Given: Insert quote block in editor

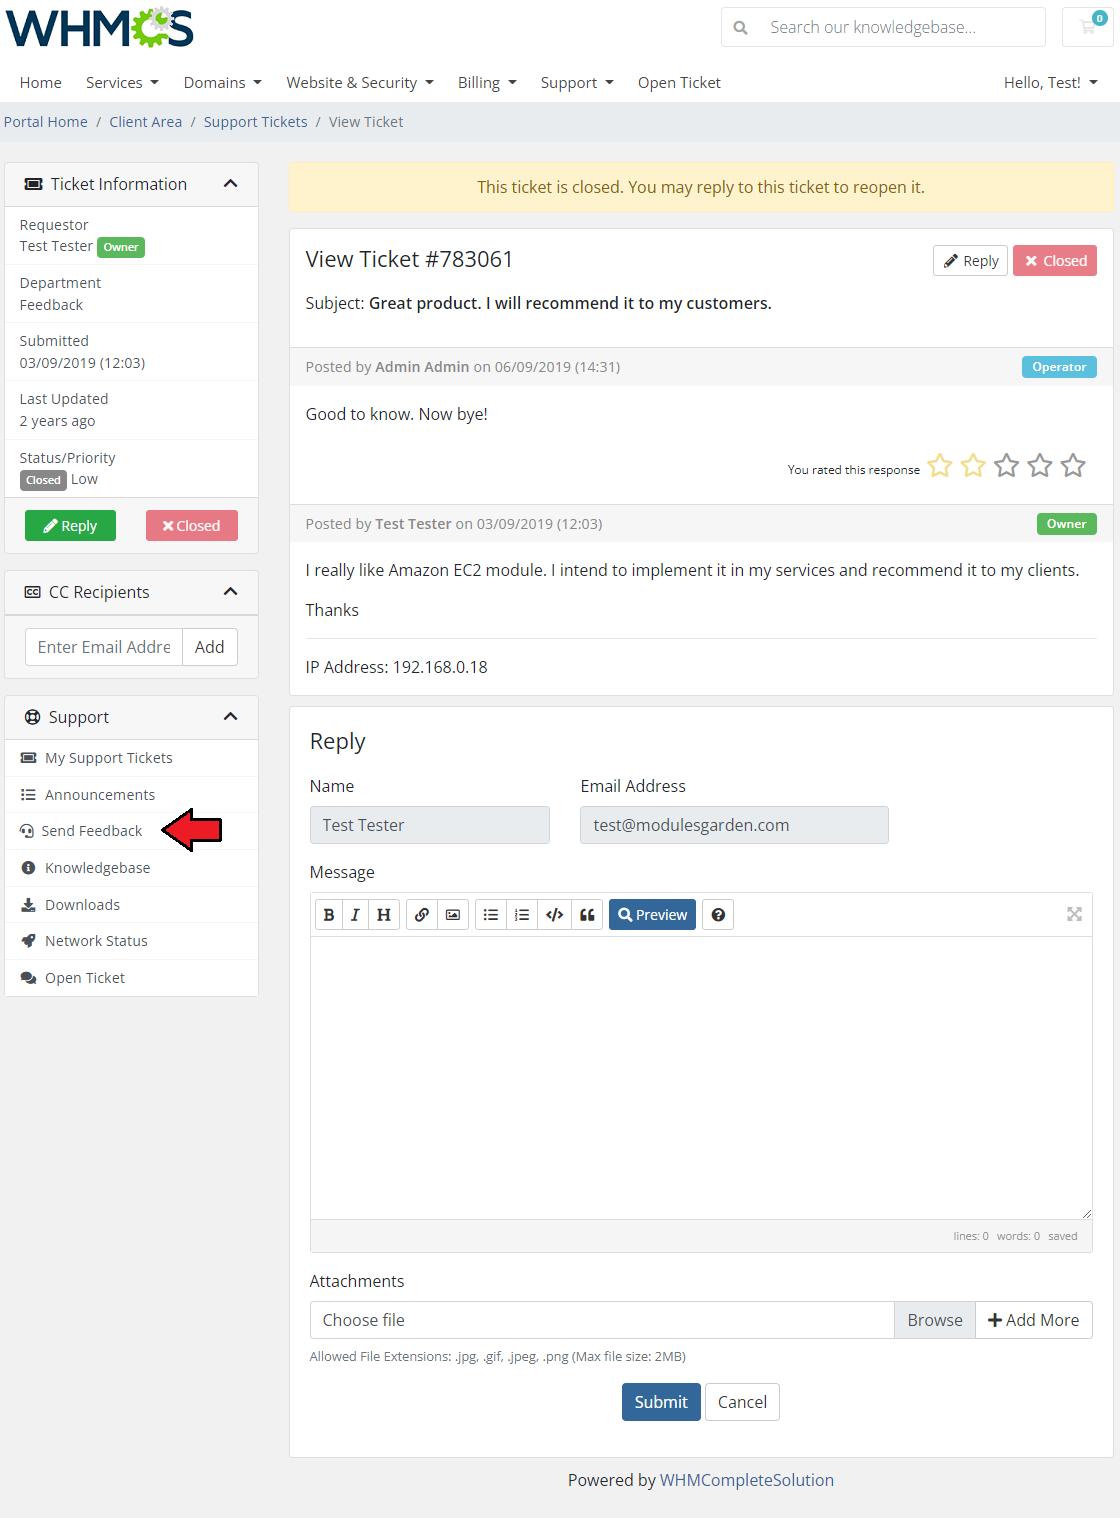Looking at the screenshot, I should coord(587,915).
